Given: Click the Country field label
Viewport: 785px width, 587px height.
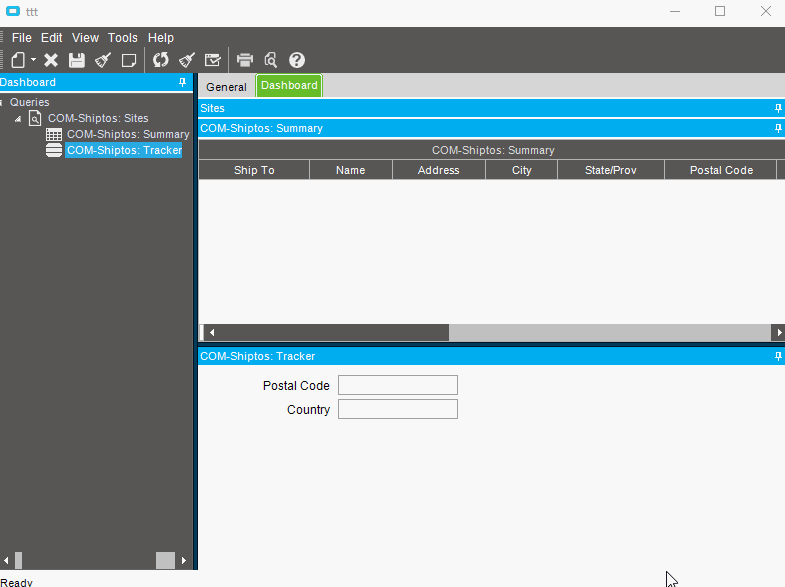Looking at the screenshot, I should 308,410.
